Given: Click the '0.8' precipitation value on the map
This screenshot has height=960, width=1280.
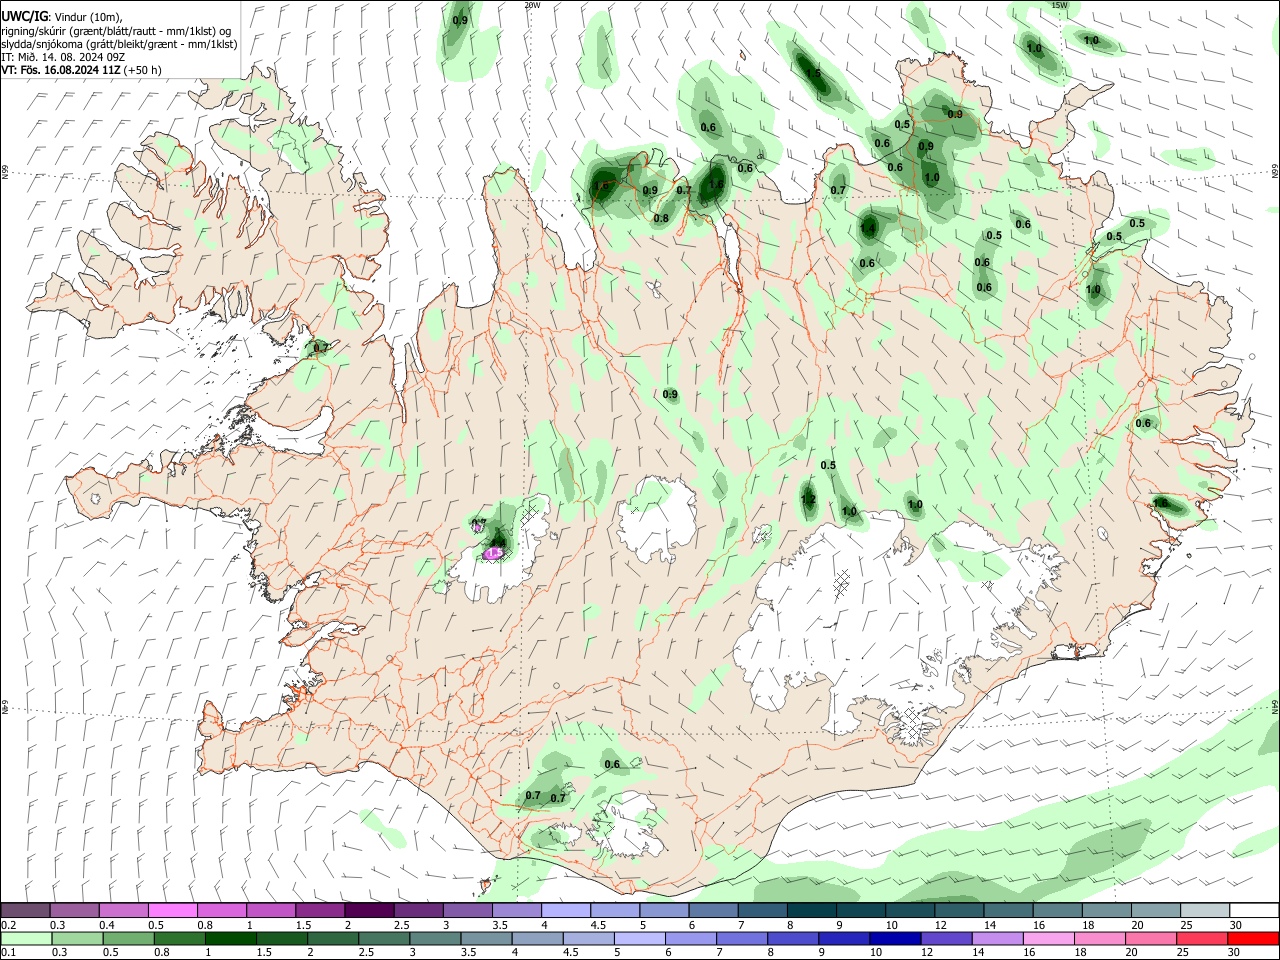Looking at the screenshot, I should click(661, 218).
